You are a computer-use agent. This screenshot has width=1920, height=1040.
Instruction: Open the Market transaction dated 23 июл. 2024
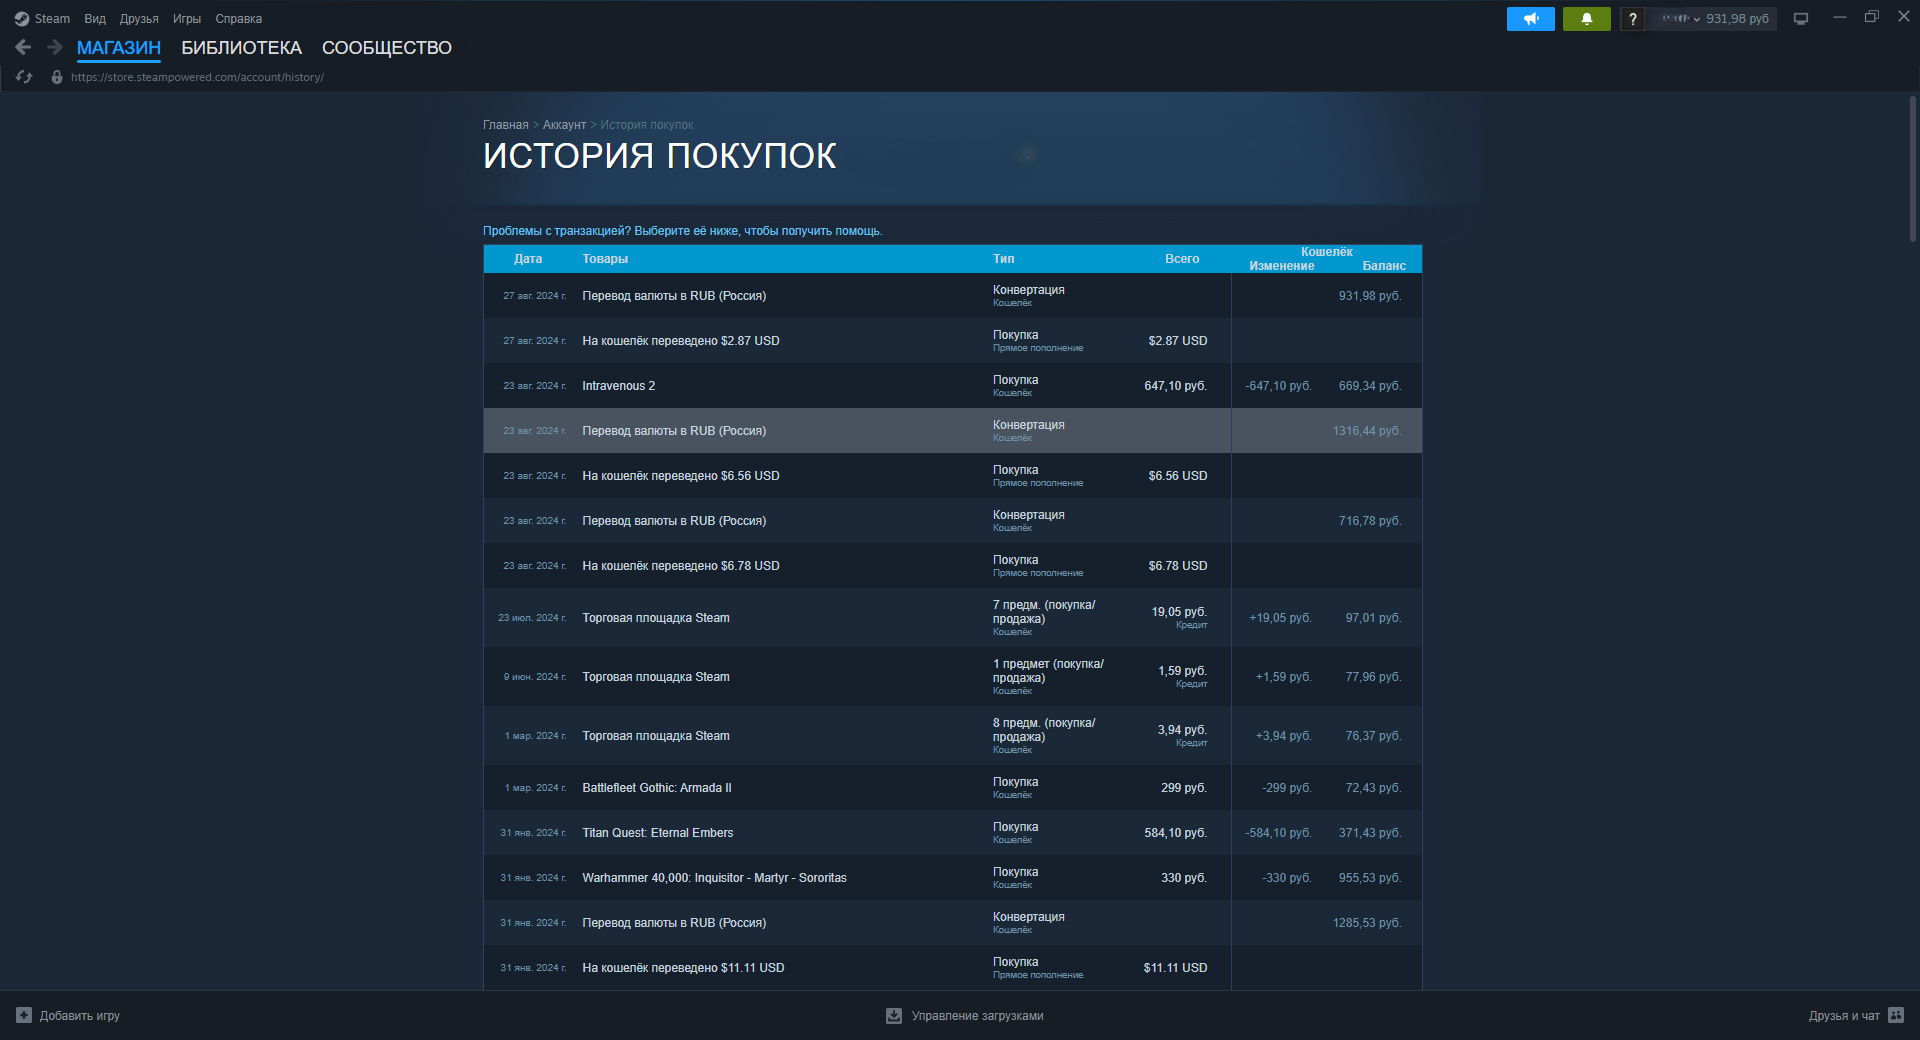pyautogui.click(x=953, y=618)
